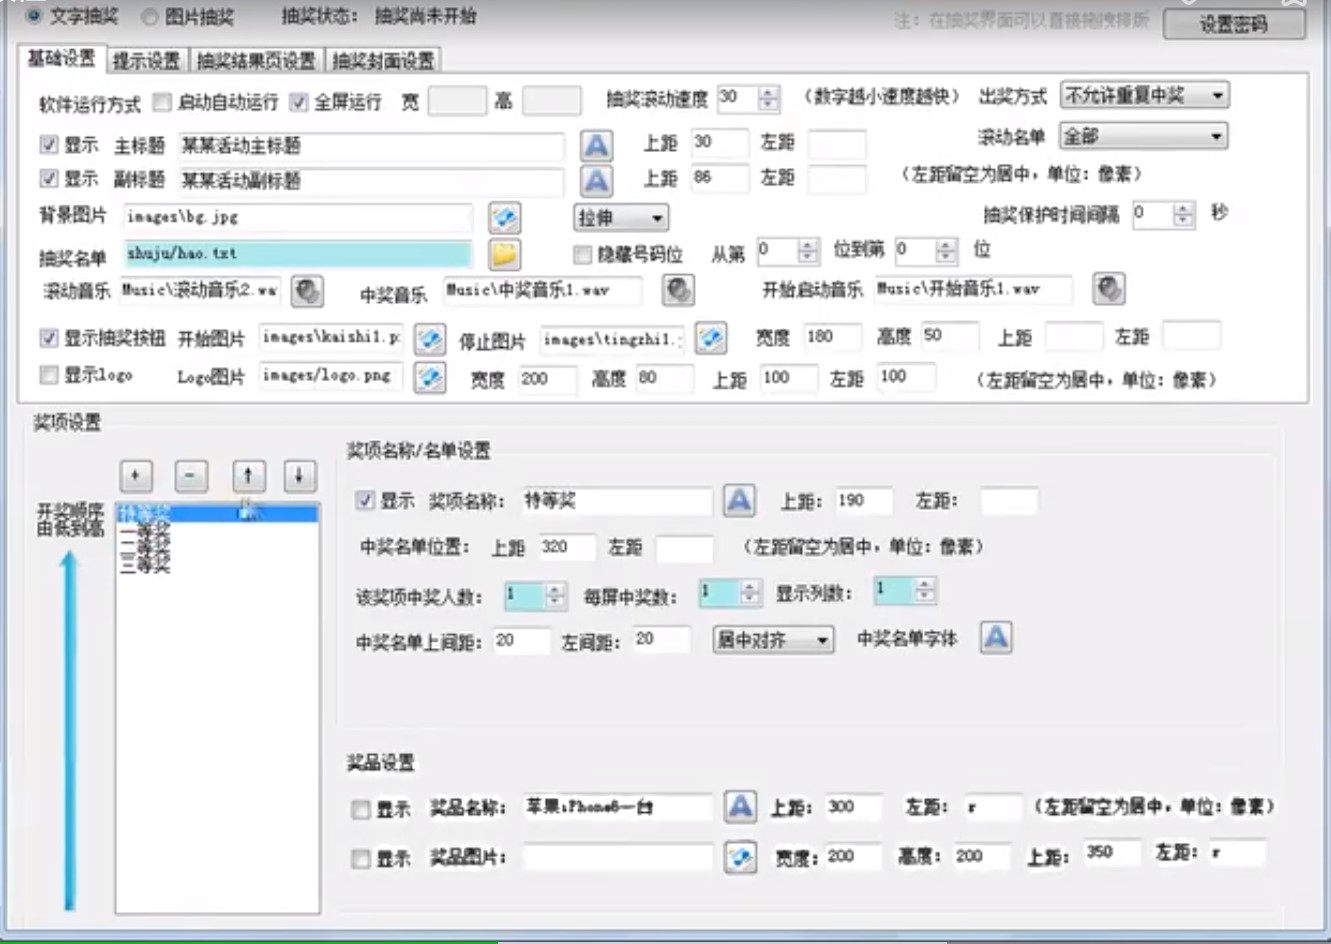This screenshot has width=1331, height=944.
Task: Open the font settings for the main title
Action: click(596, 146)
